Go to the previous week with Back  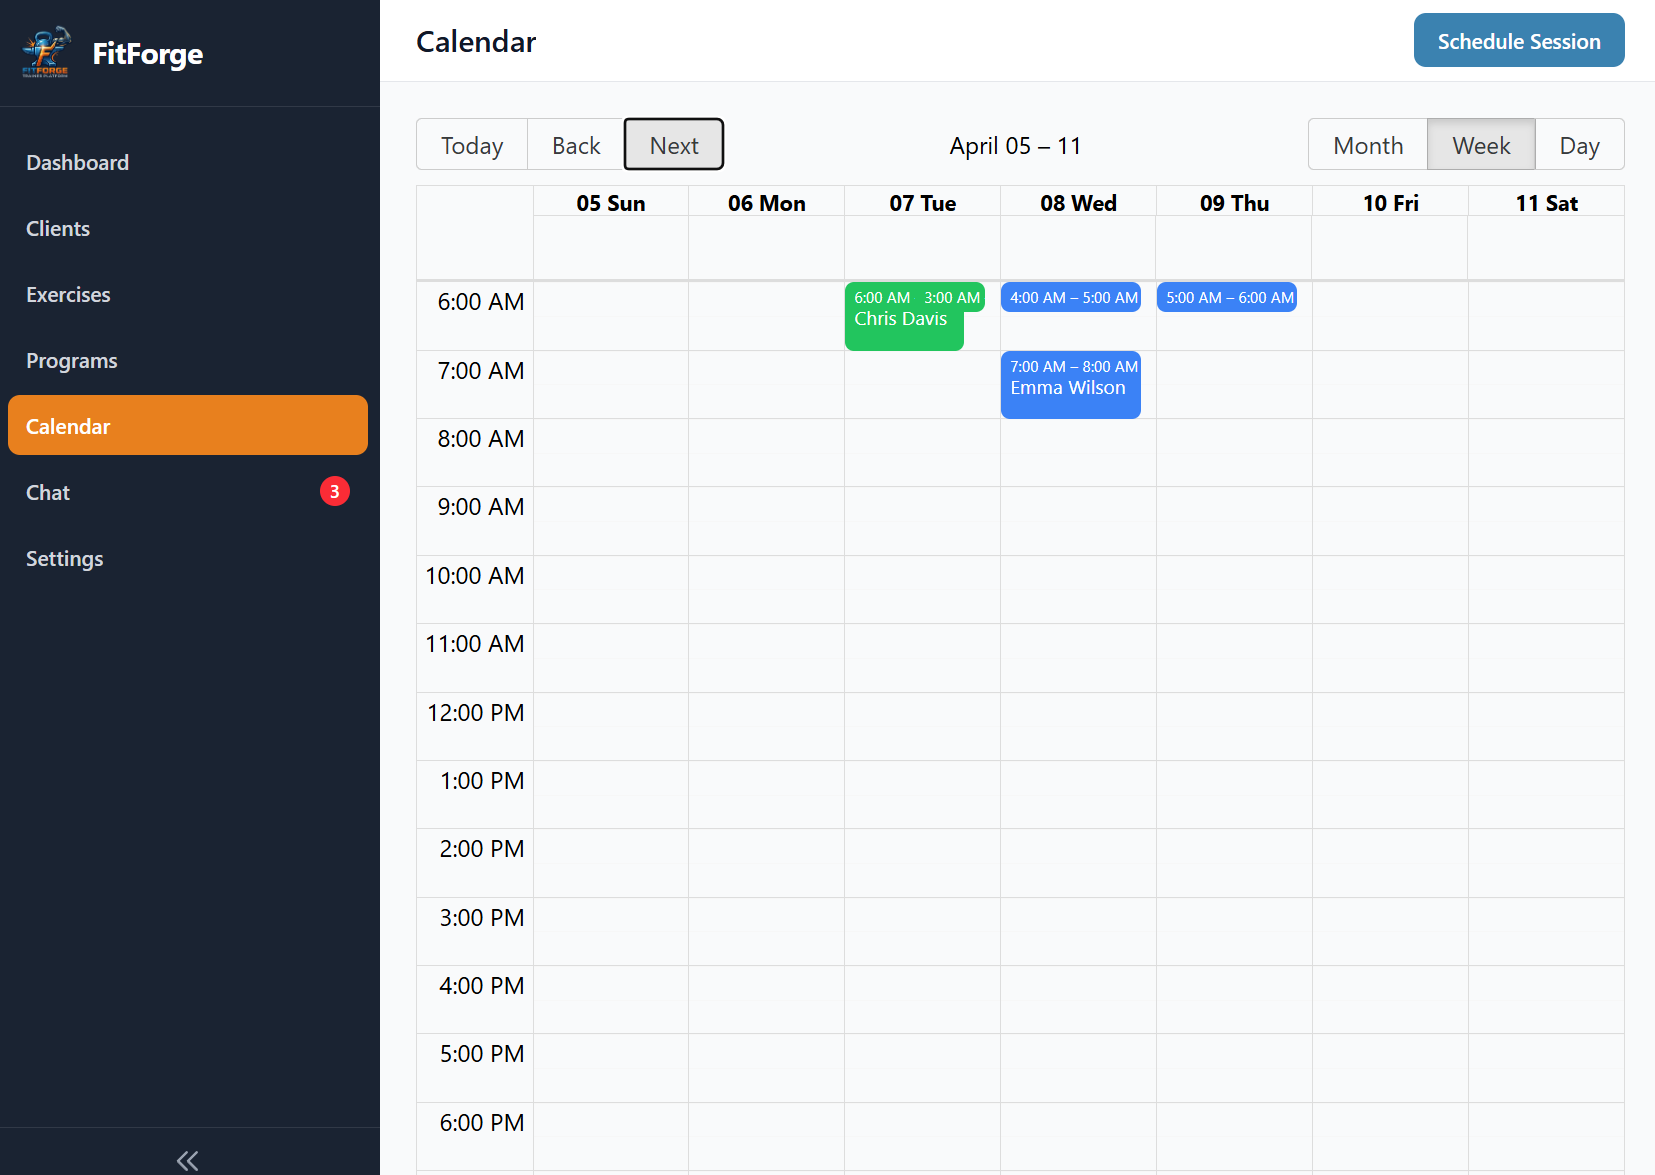(575, 144)
